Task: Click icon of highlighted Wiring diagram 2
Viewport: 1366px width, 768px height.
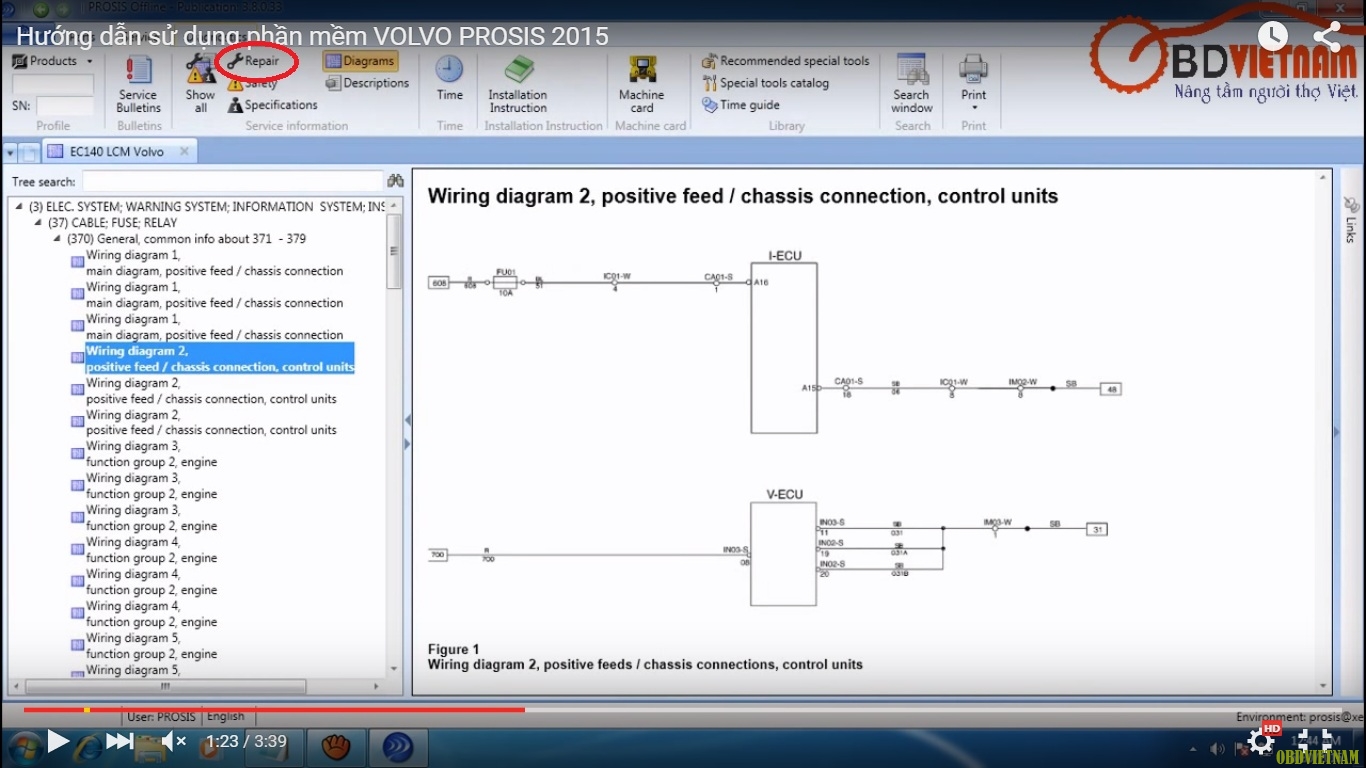Action: [77, 358]
